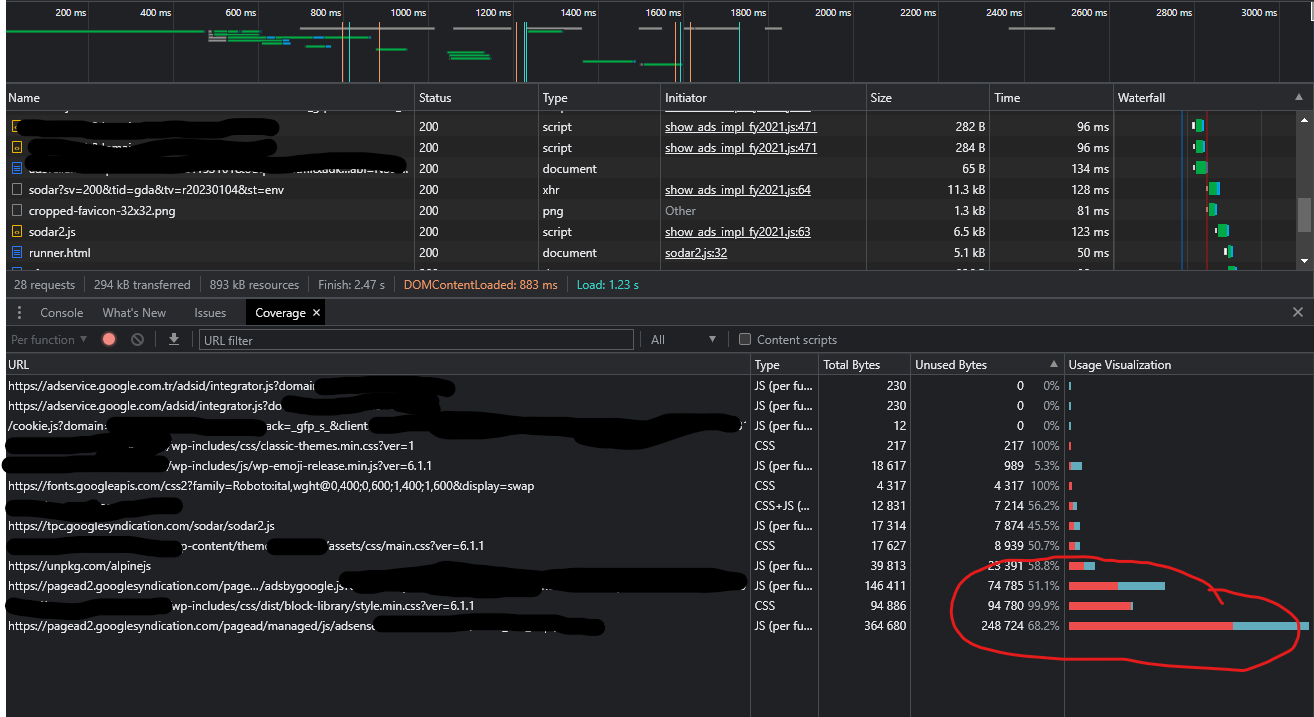This screenshot has width=1314, height=717.
Task: Click the 2000 ms timeline overview tick
Action: click(832, 13)
